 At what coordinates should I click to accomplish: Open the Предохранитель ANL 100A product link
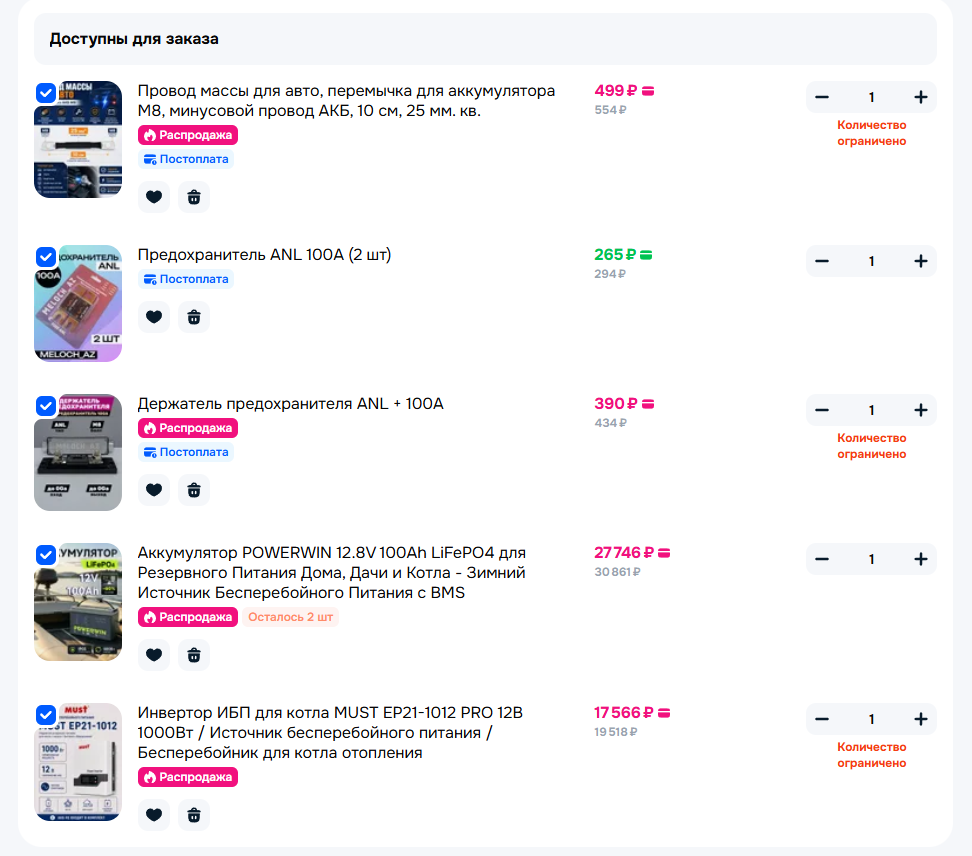pyautogui.click(x=264, y=255)
